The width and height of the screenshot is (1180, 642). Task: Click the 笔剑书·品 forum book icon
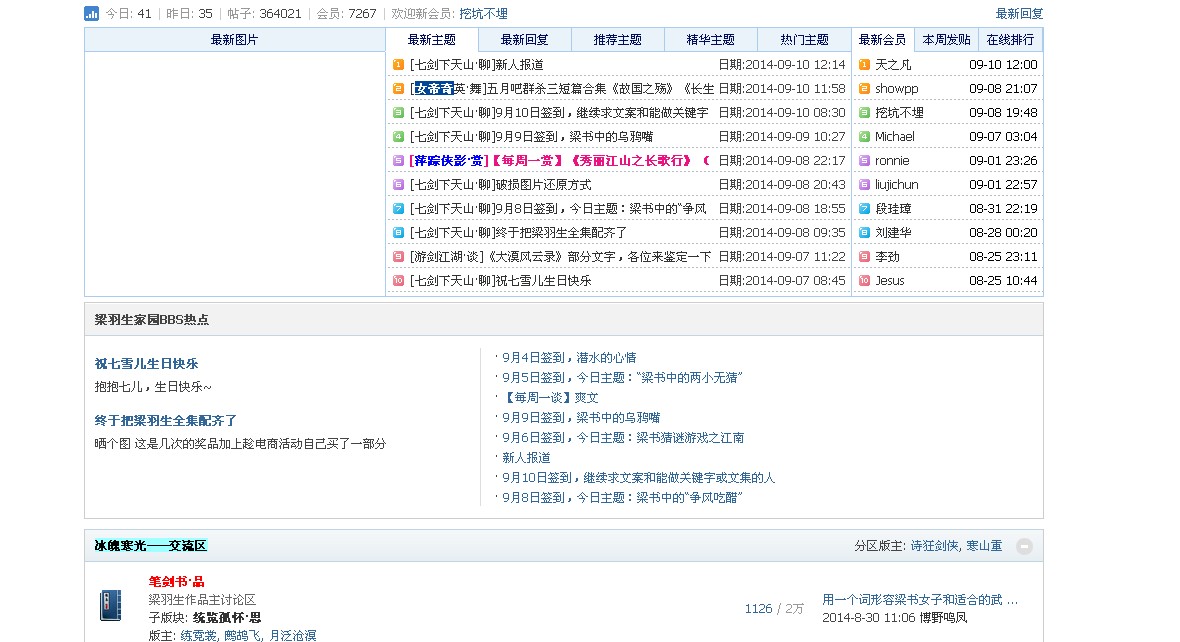[x=111, y=605]
